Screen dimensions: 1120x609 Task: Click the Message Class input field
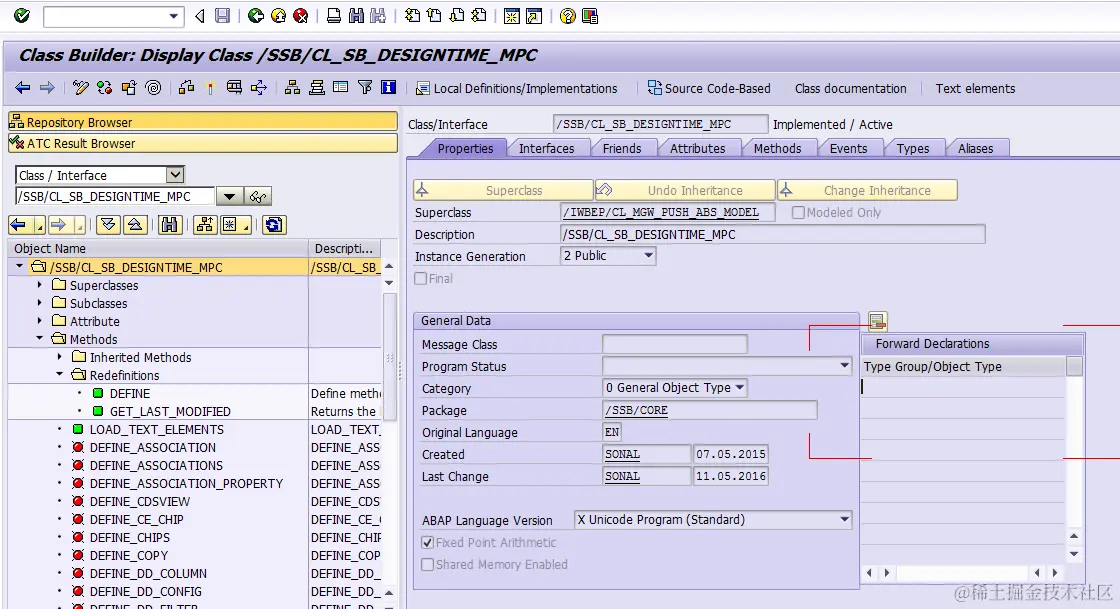click(x=675, y=344)
